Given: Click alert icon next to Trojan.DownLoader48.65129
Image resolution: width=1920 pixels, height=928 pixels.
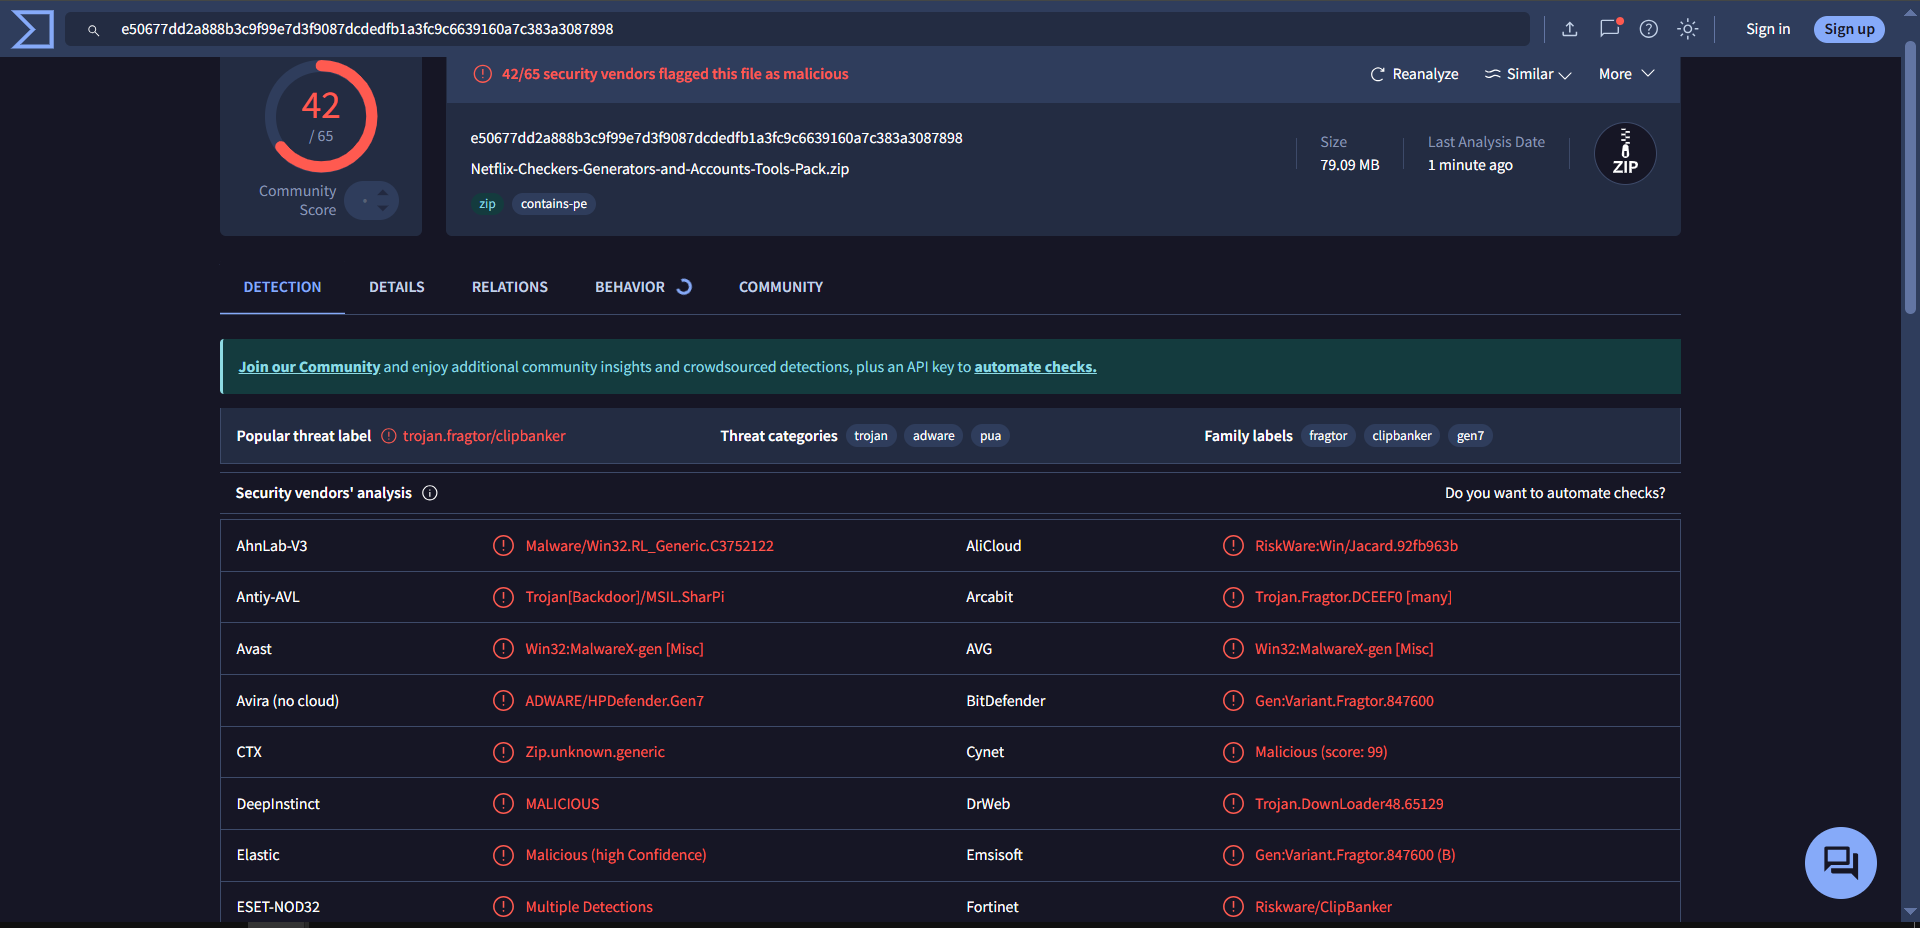Looking at the screenshot, I should pyautogui.click(x=1233, y=804).
